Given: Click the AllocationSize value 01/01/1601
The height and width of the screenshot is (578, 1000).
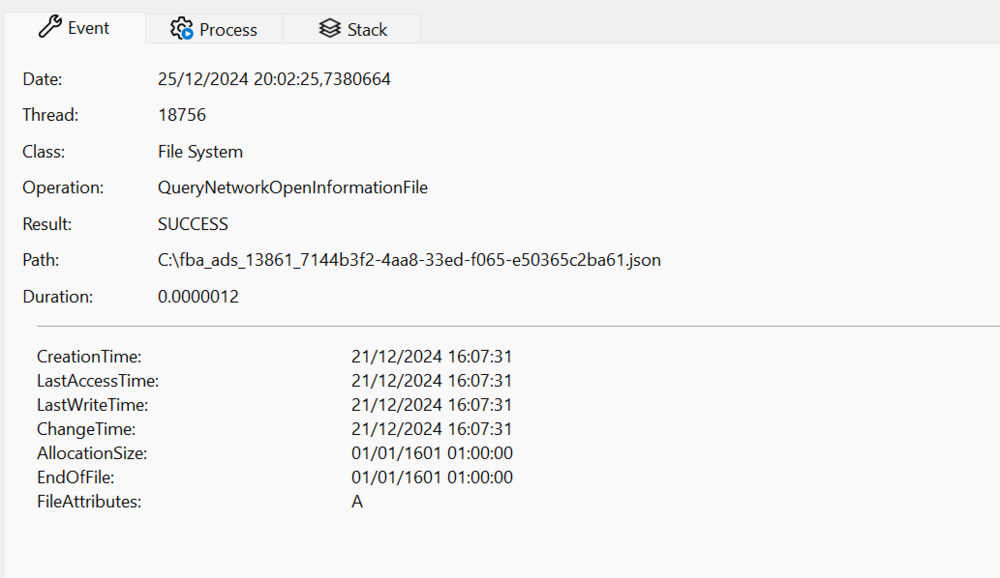Looking at the screenshot, I should [x=432, y=453].
